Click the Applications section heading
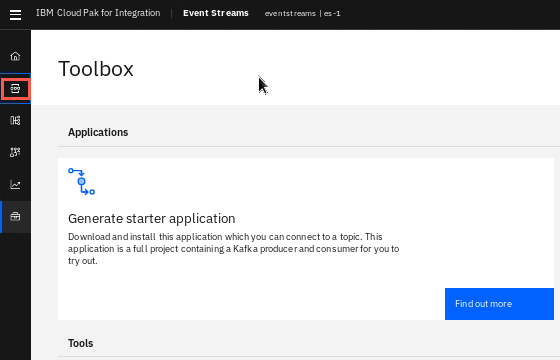Image resolution: width=560 pixels, height=360 pixels. (x=98, y=132)
